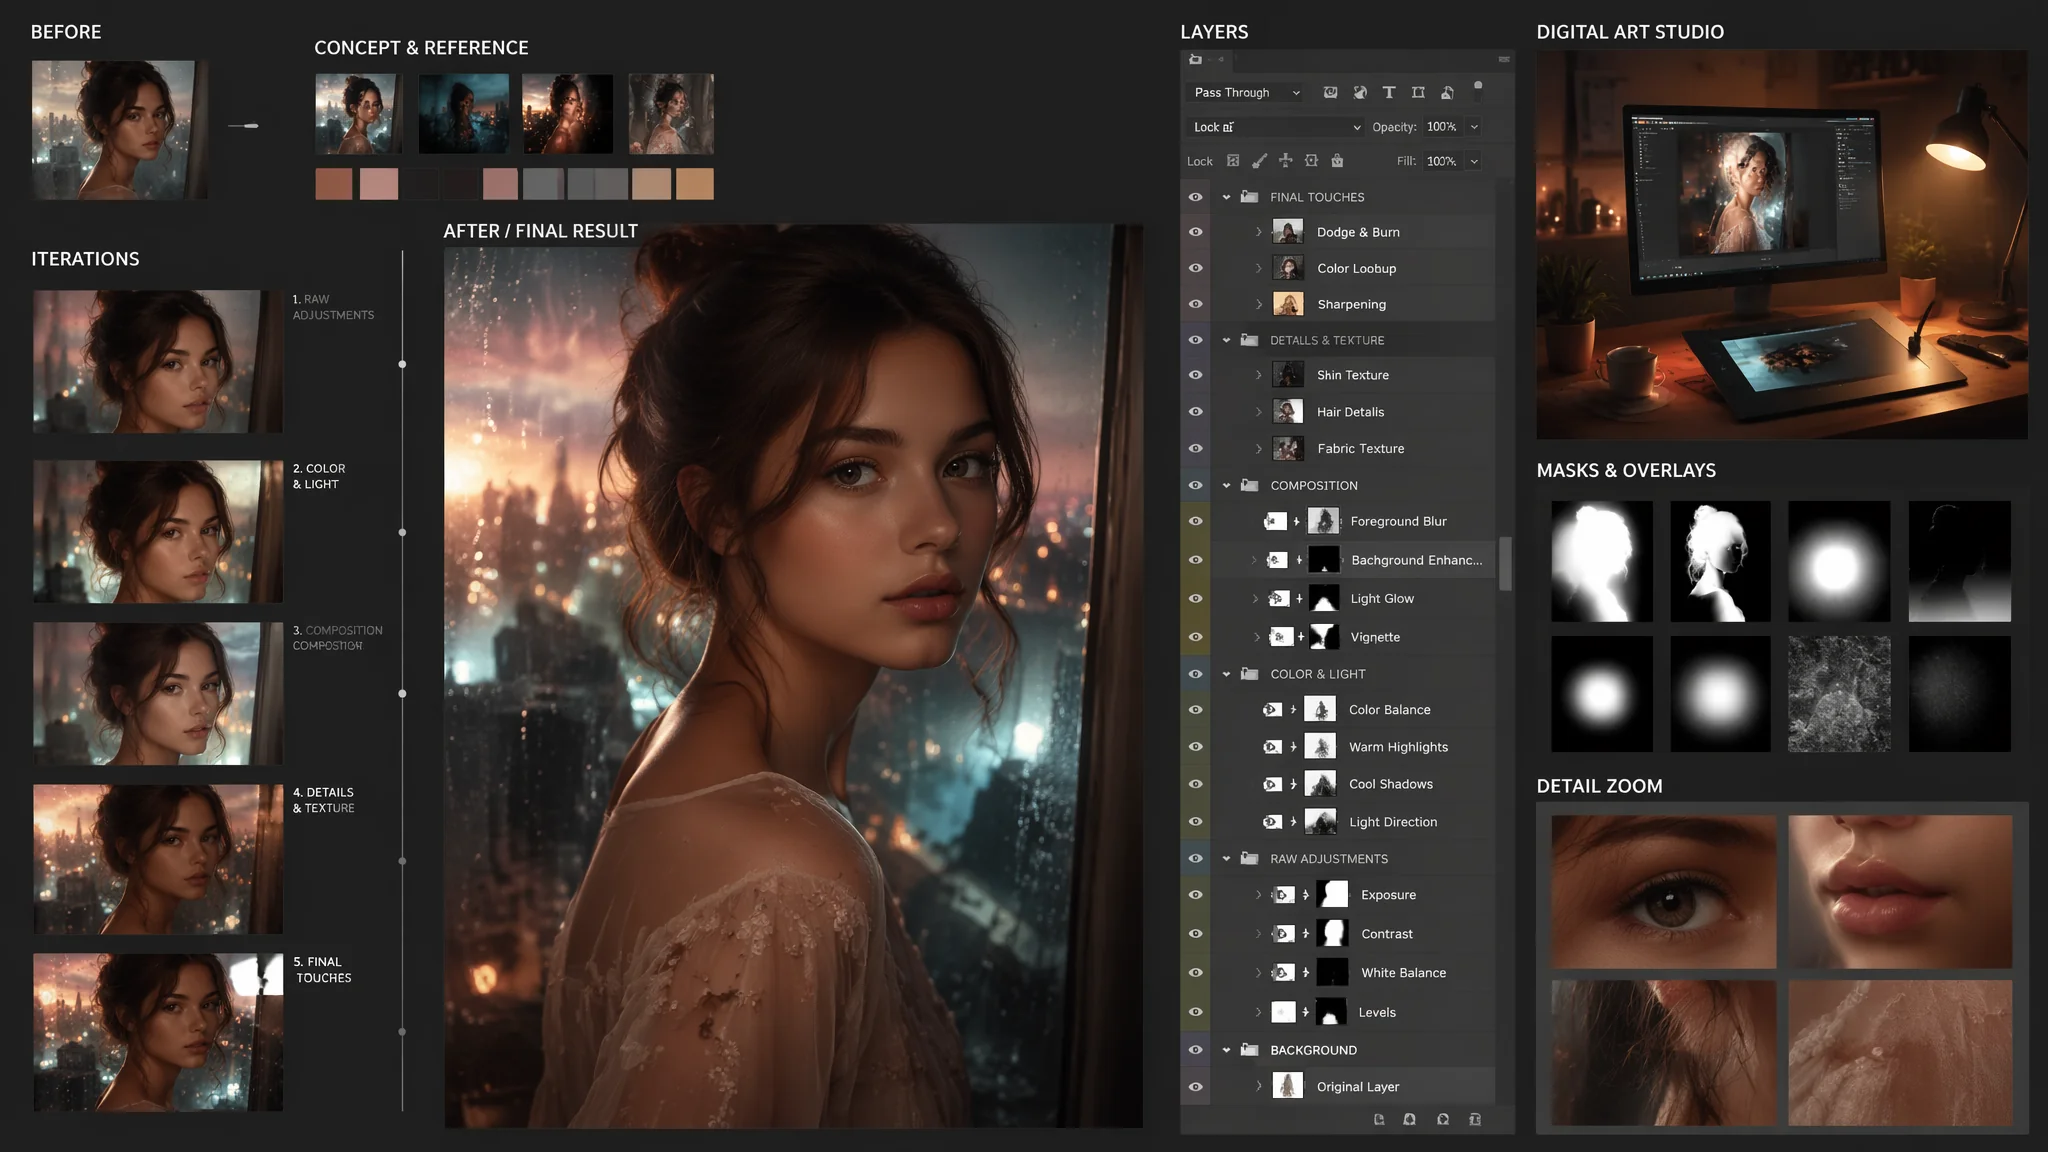The image size is (2048, 1152).
Task: Click the '5. FINAL TOUCHES' iteration label
Action: [322, 970]
